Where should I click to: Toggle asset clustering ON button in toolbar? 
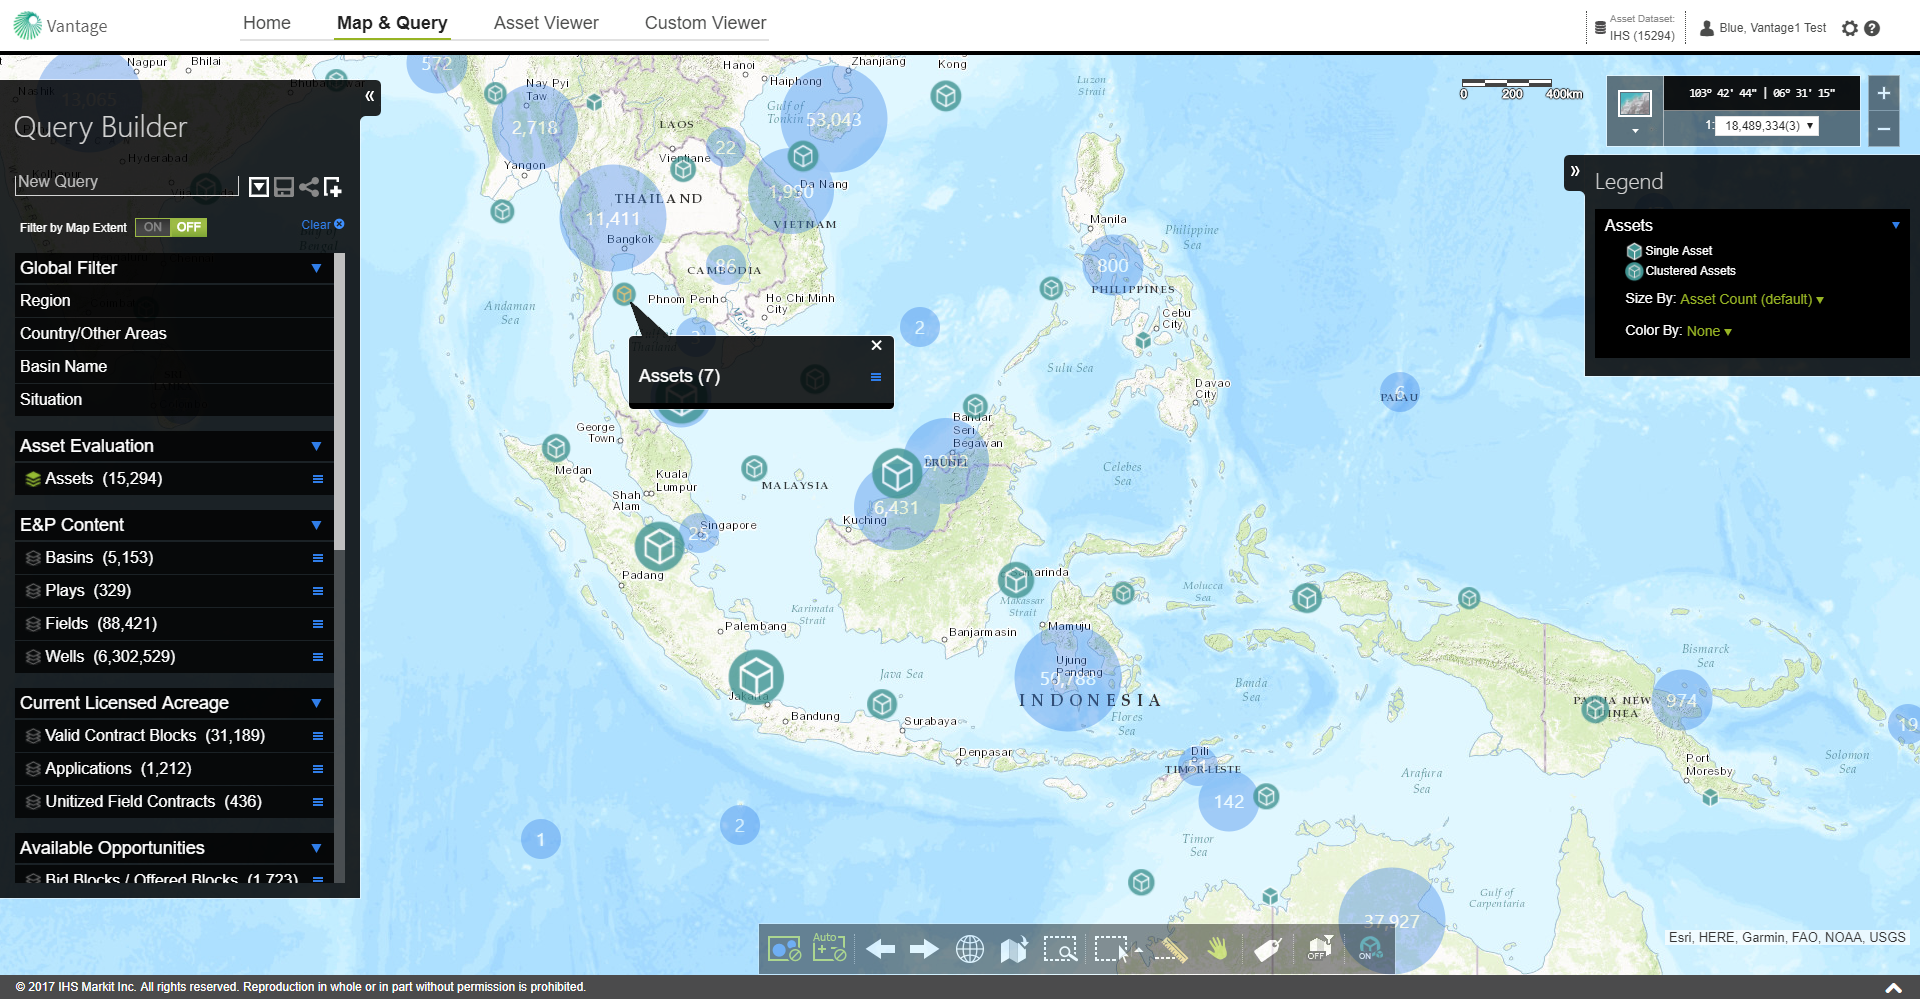coord(1369,949)
